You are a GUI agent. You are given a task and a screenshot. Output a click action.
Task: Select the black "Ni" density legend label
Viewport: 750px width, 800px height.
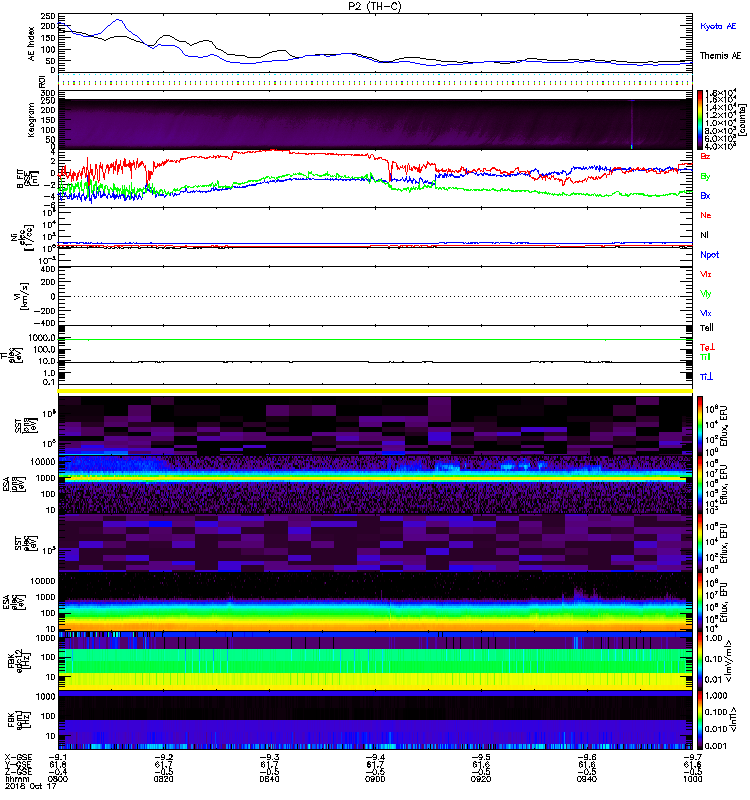tap(704, 235)
